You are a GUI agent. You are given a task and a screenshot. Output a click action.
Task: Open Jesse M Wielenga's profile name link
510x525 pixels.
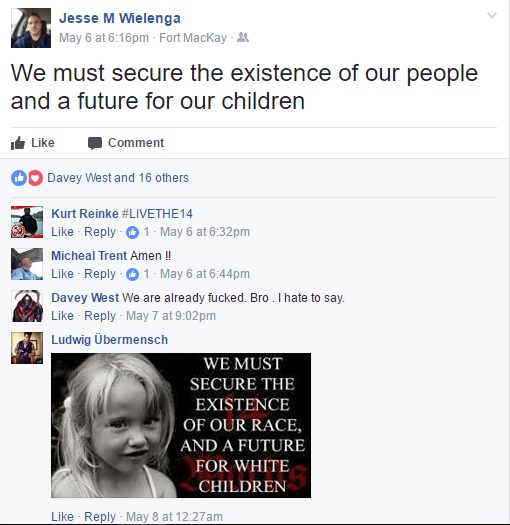coord(120,18)
